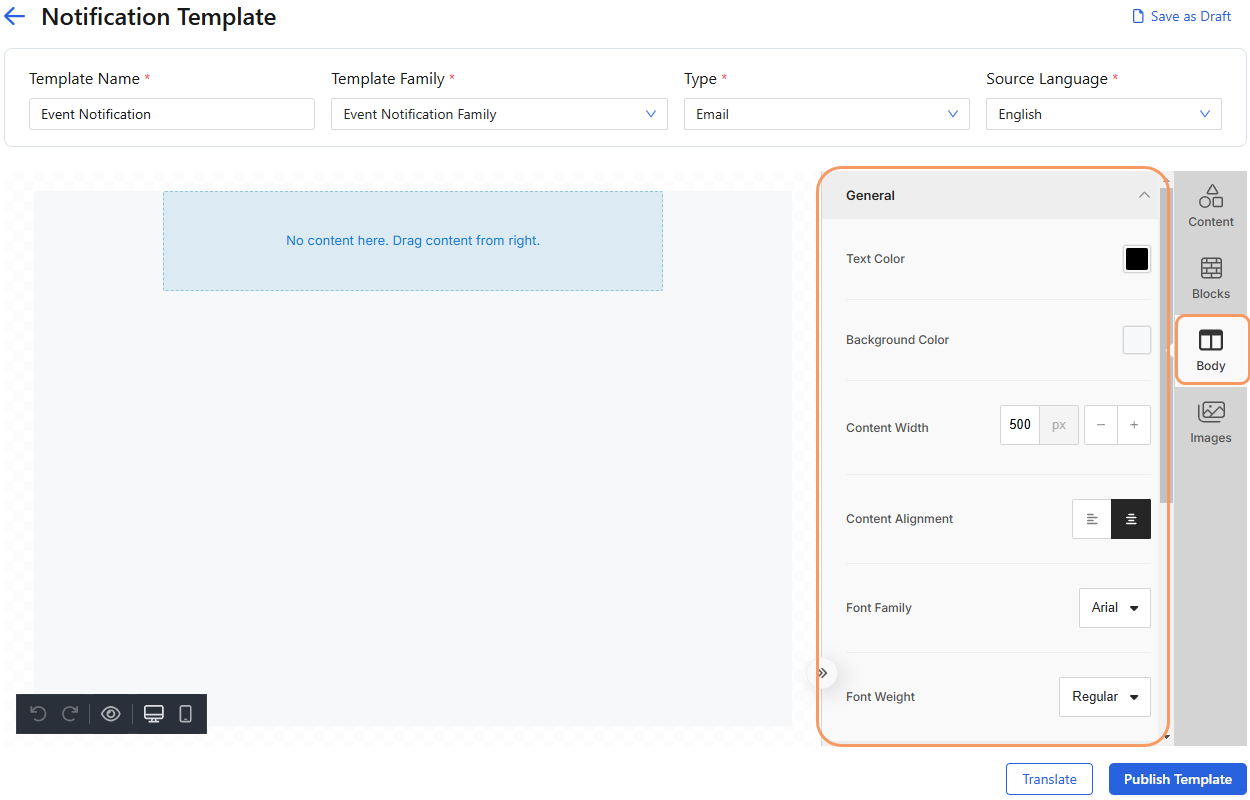Image resolution: width=1250 pixels, height=800 pixels.
Task: Select left content alignment
Action: pyautogui.click(x=1092, y=519)
